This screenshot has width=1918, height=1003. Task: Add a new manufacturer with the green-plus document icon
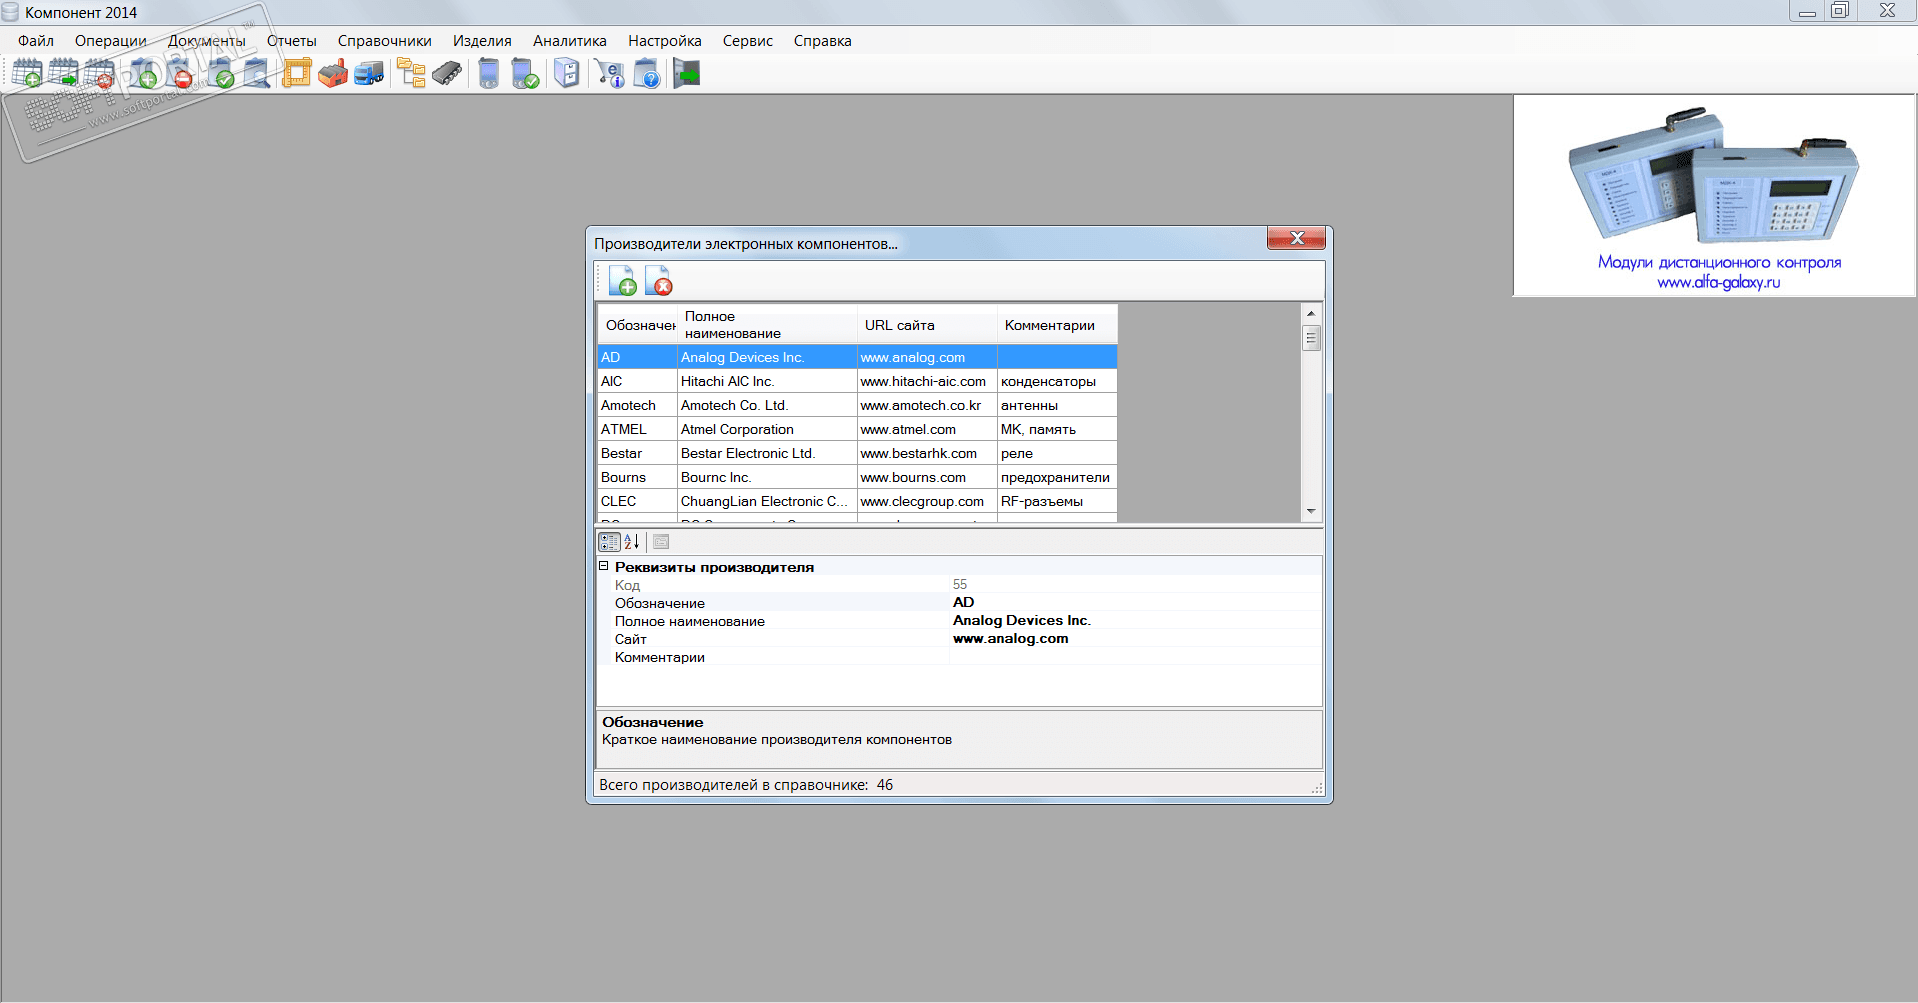(622, 281)
